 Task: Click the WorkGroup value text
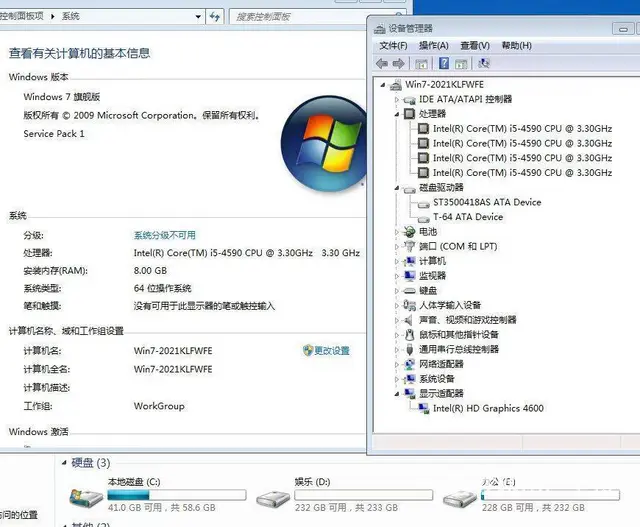(x=159, y=406)
